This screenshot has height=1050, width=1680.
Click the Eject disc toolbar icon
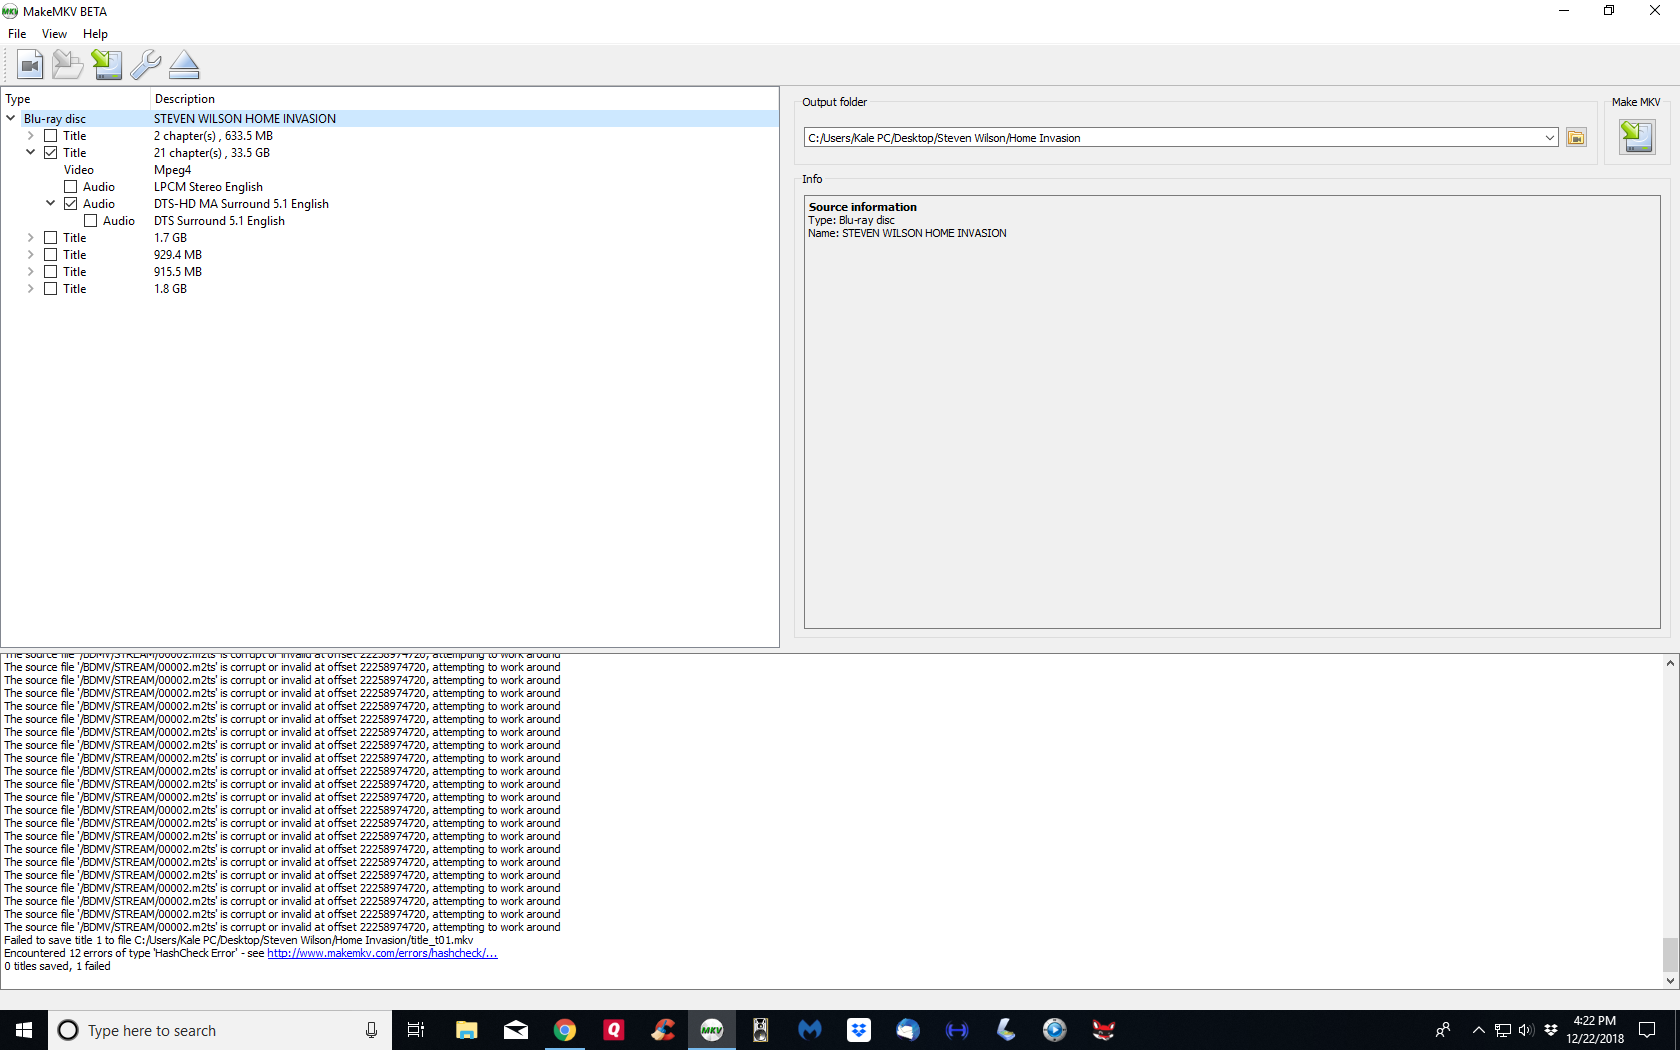(184, 65)
